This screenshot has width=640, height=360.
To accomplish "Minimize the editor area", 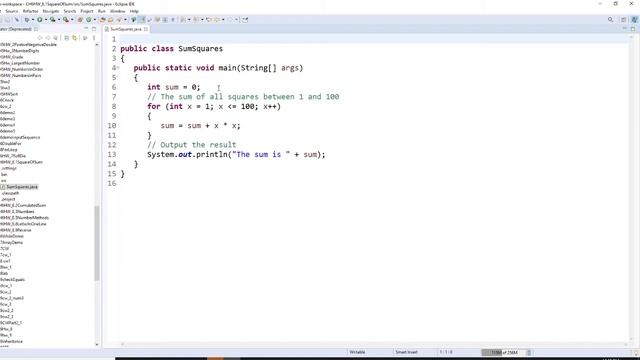I will click(x=624, y=29).
